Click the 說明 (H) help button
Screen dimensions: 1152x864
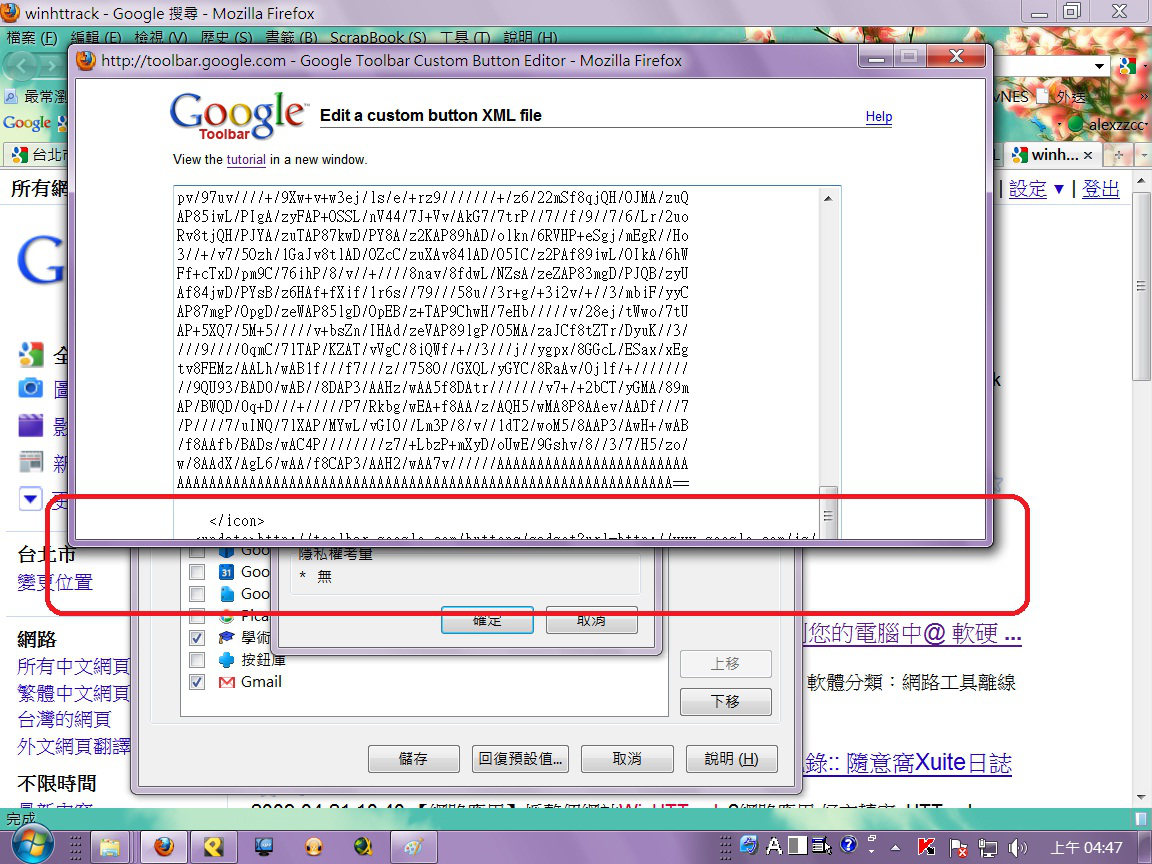pos(731,758)
